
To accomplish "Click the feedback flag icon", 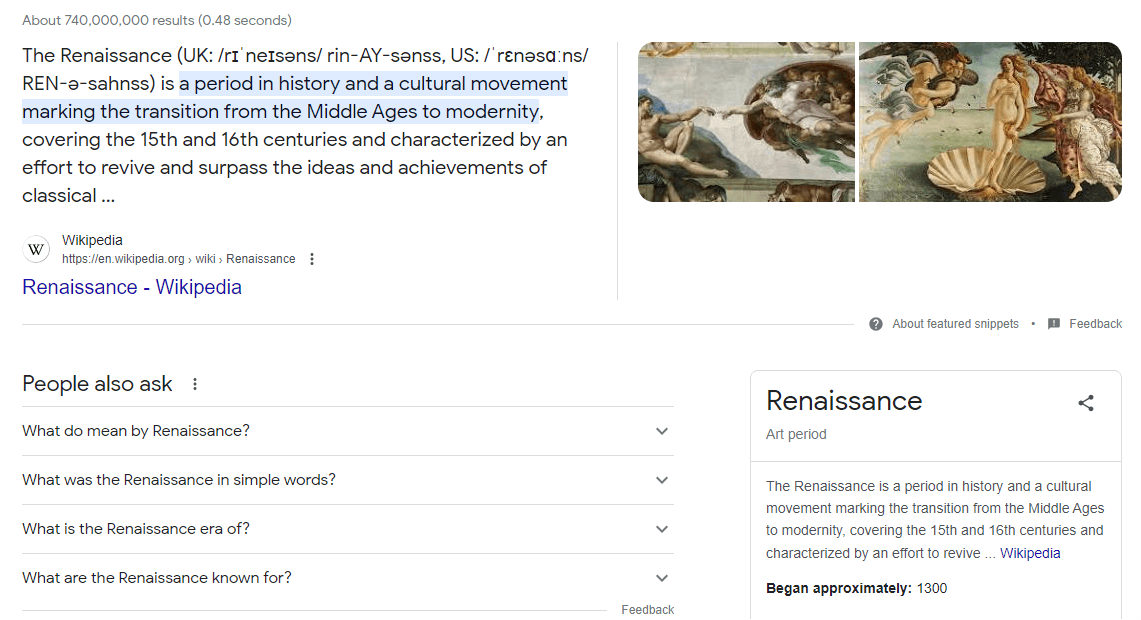I will (1054, 324).
